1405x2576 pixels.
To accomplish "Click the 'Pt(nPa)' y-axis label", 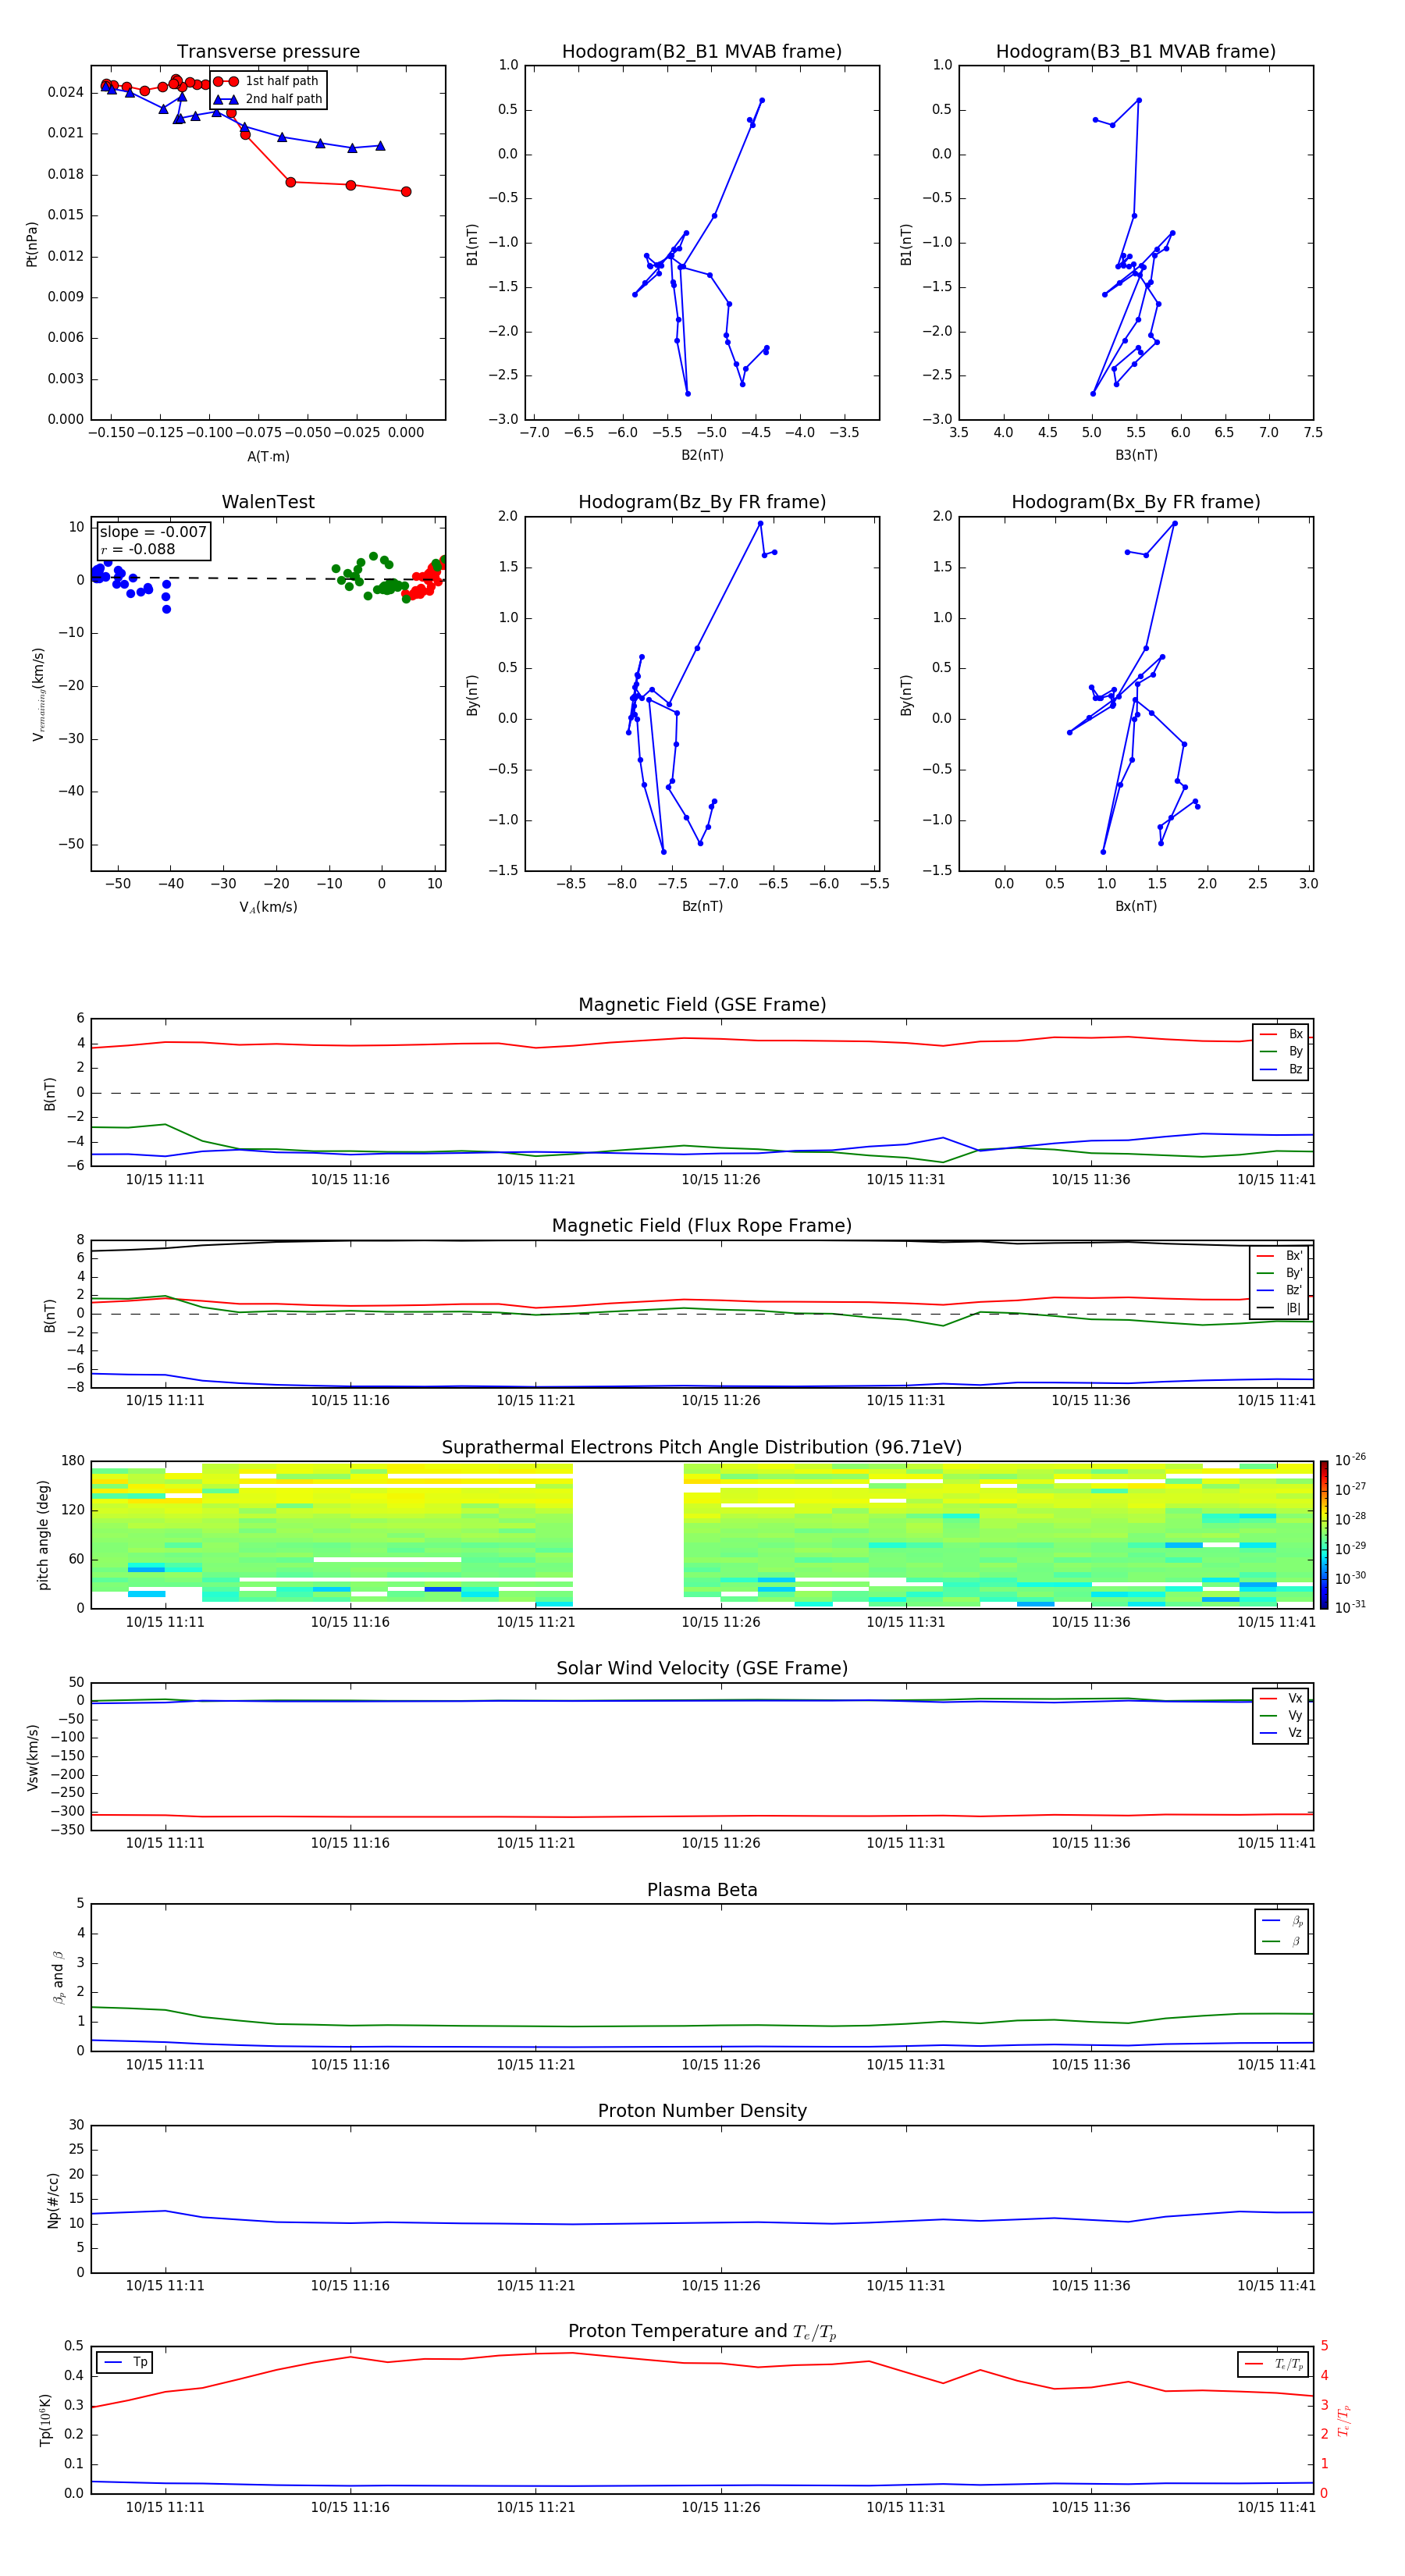I will click(32, 243).
